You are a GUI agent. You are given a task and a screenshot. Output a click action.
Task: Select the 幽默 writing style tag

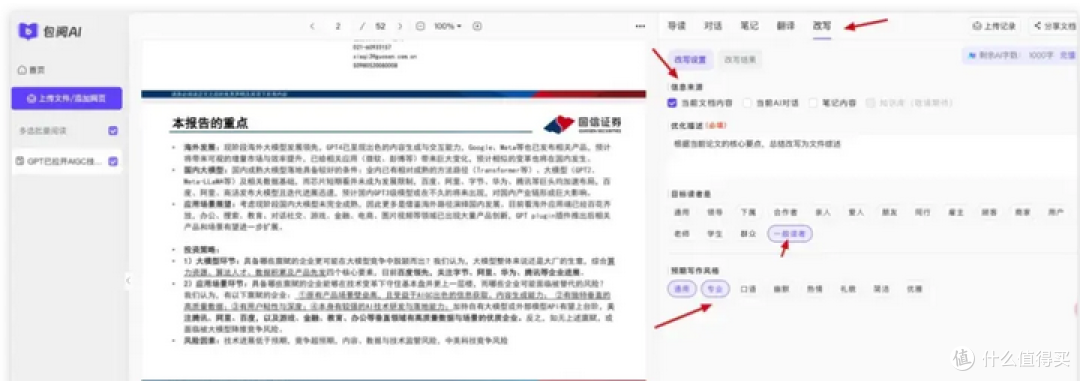(x=782, y=289)
